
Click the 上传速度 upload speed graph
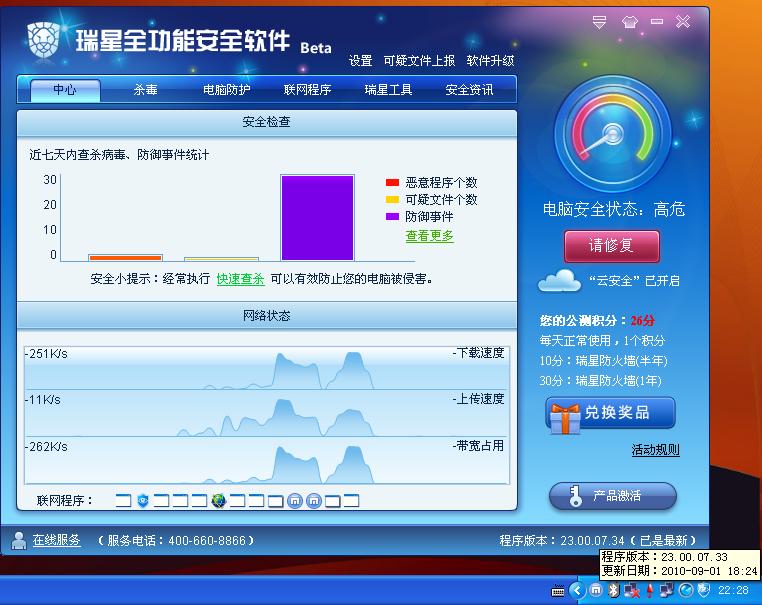point(267,414)
